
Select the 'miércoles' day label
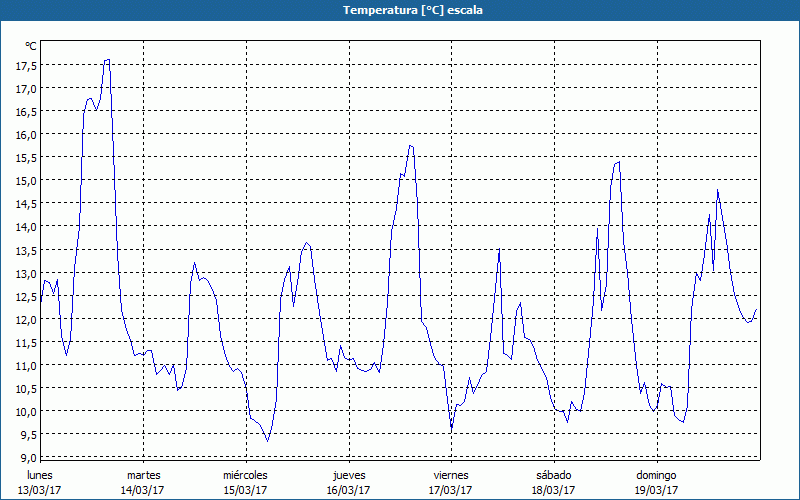point(245,475)
